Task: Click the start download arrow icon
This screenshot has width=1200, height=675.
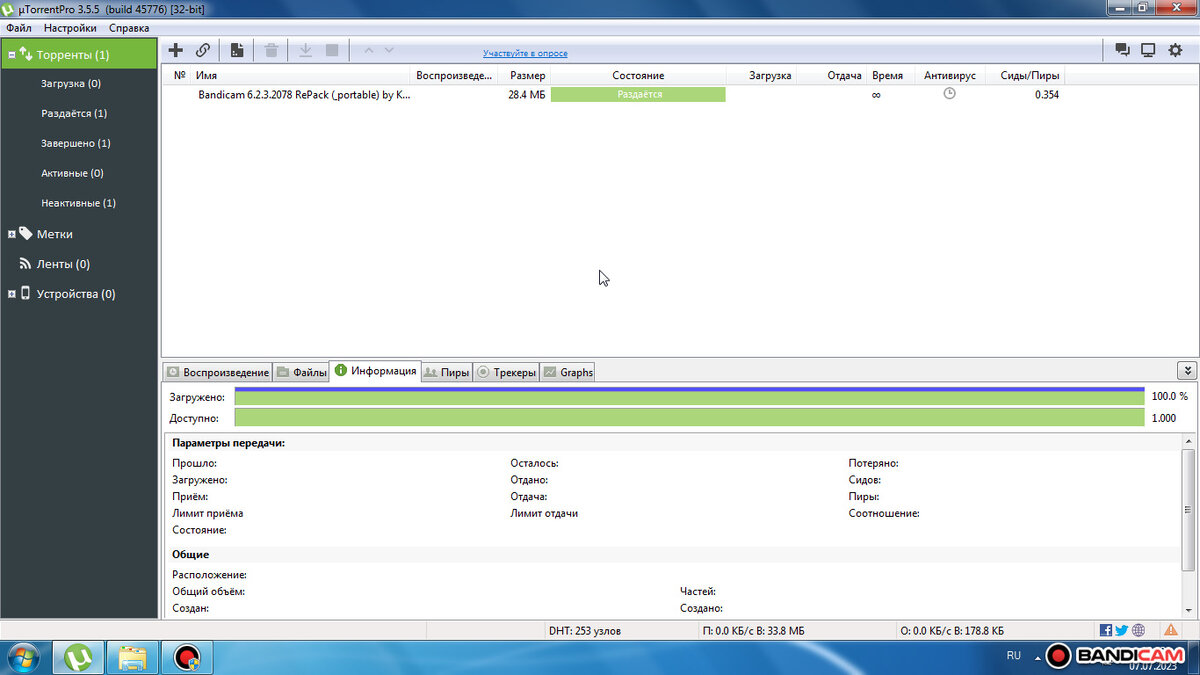Action: 306,50
